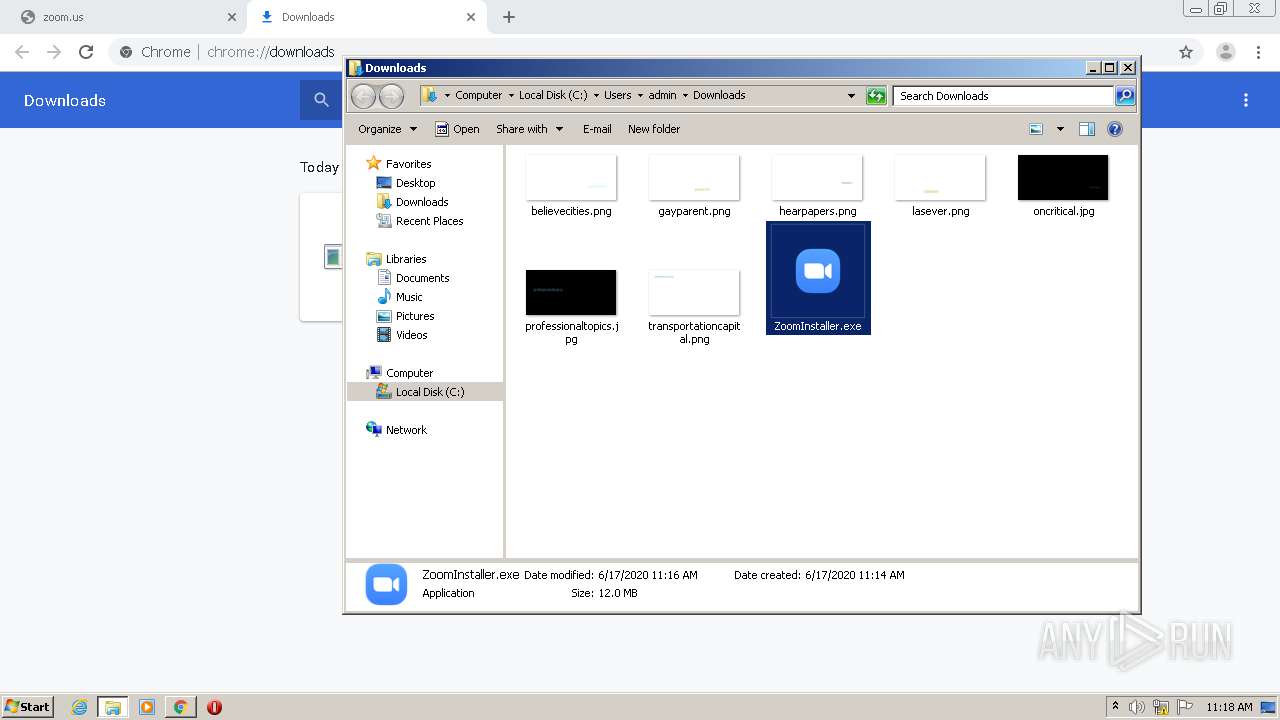Reload the Chrome downloads page
The width and height of the screenshot is (1280, 720).
pos(86,52)
